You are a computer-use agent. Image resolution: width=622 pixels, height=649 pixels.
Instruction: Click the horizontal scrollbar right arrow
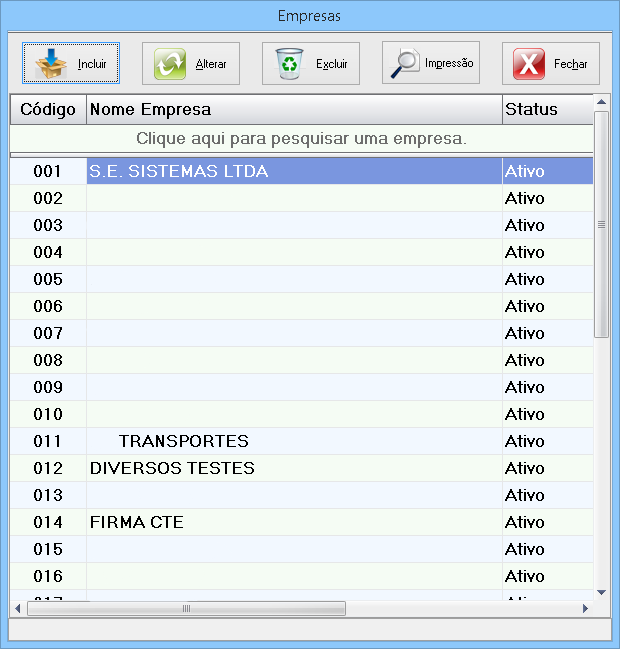[585, 608]
